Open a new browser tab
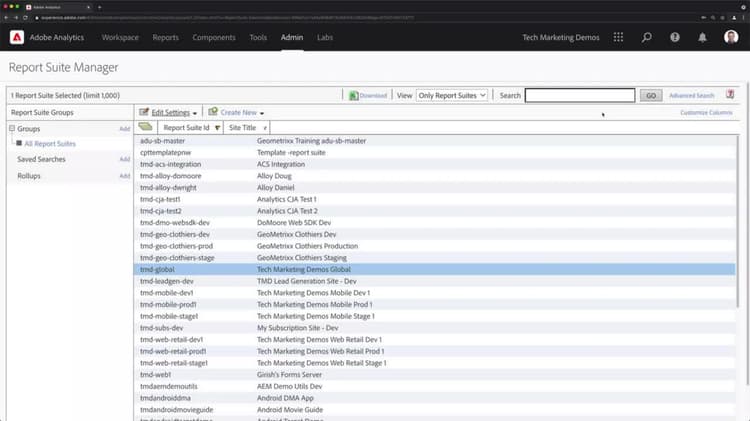The height and width of the screenshot is (421, 750). coord(99,7)
